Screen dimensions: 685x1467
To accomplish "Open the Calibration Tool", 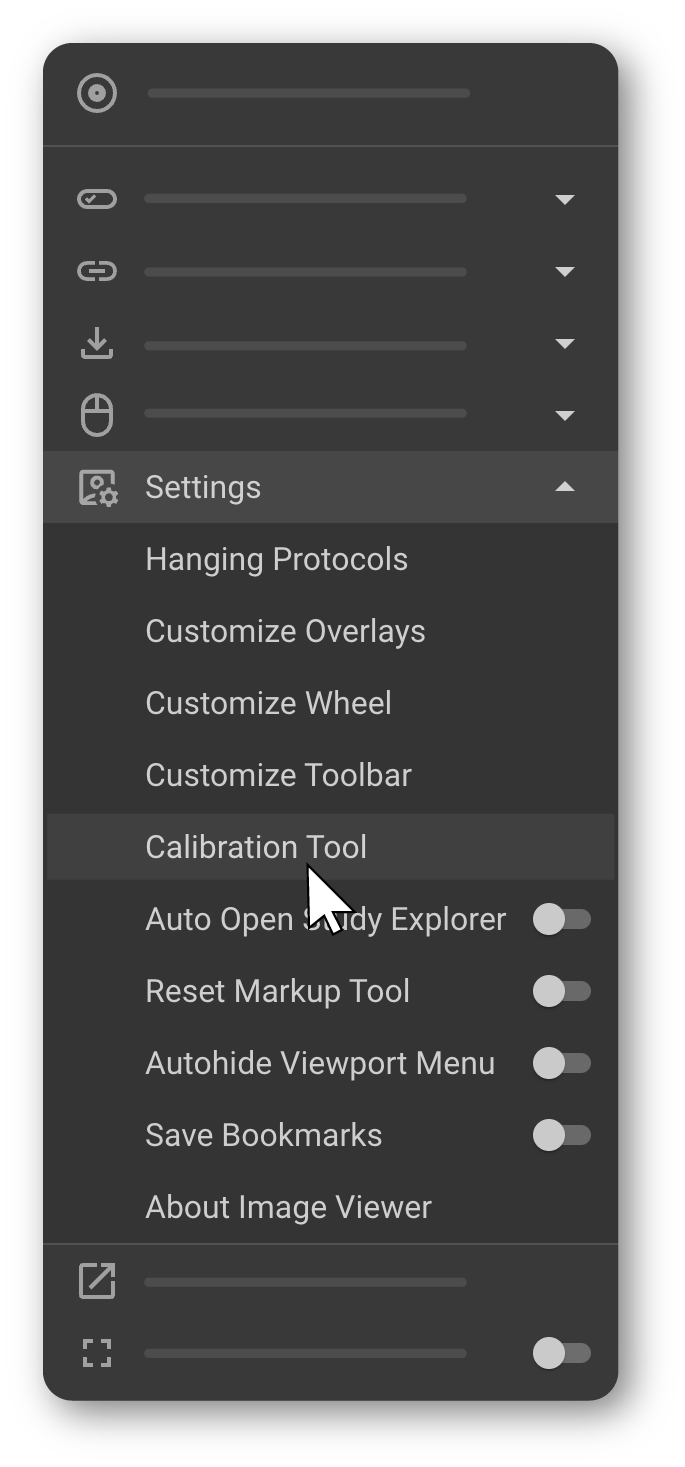I will [x=256, y=847].
